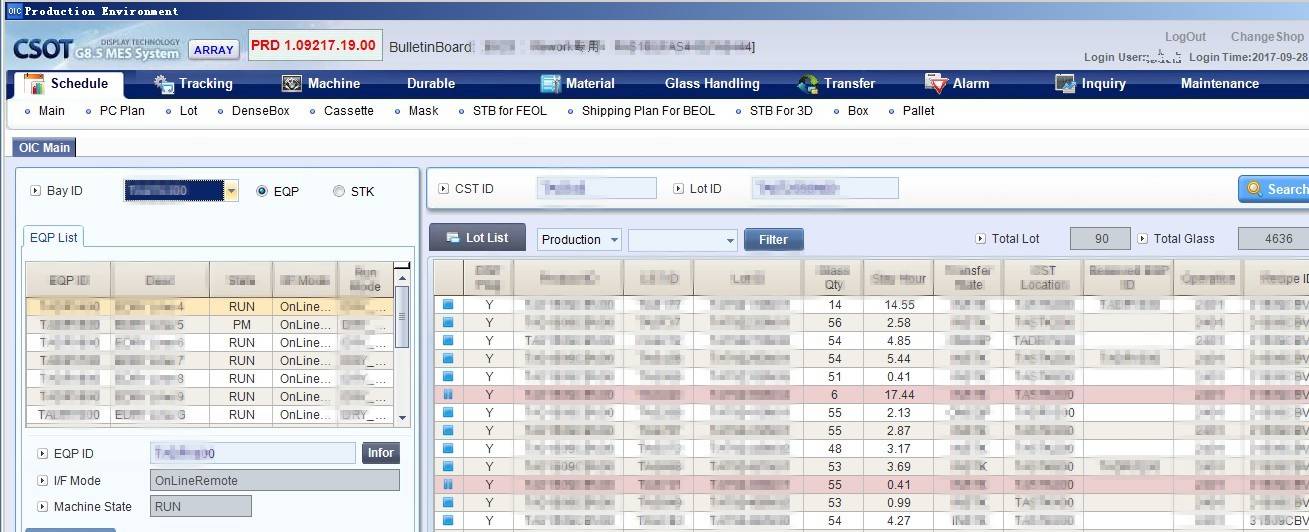Click the LogOut link
The image size is (1309, 532).
click(x=1185, y=37)
